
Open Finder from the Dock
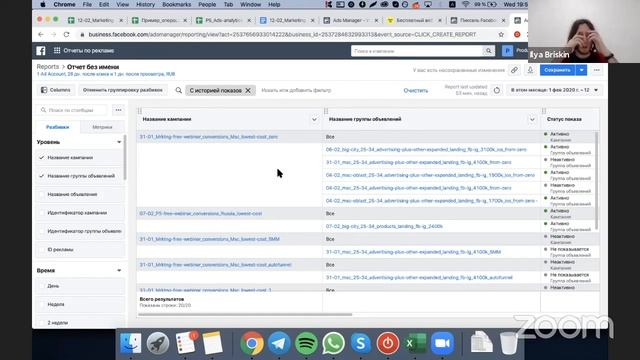(x=131, y=343)
